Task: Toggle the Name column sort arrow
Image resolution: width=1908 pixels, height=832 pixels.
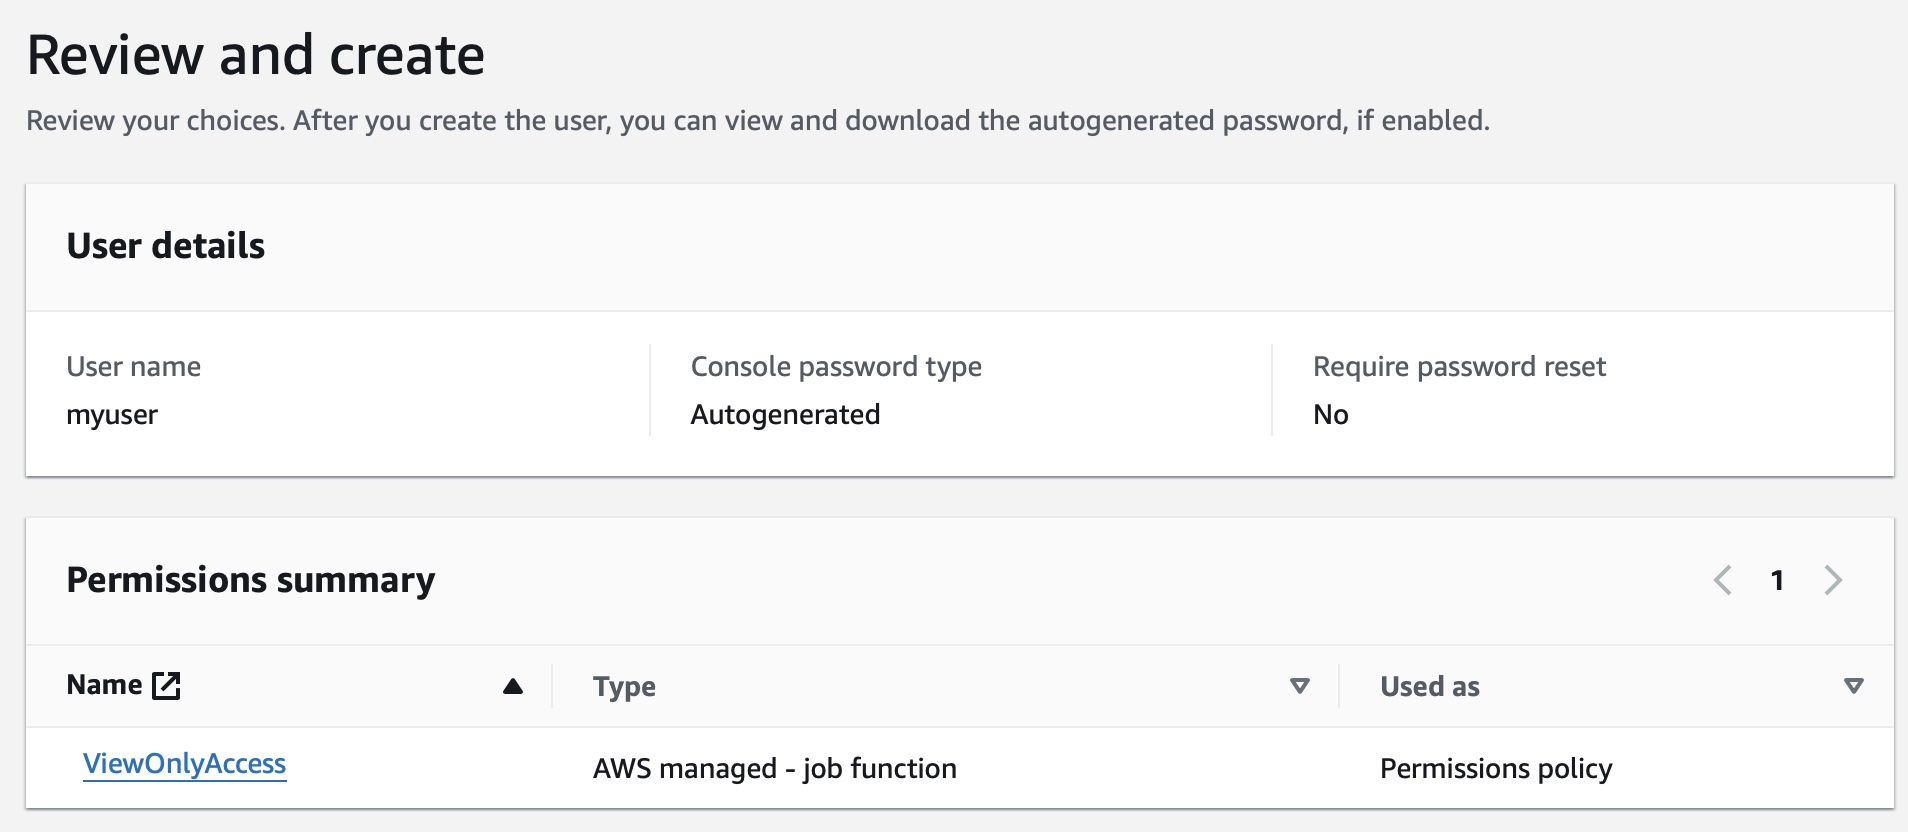Action: [x=513, y=686]
